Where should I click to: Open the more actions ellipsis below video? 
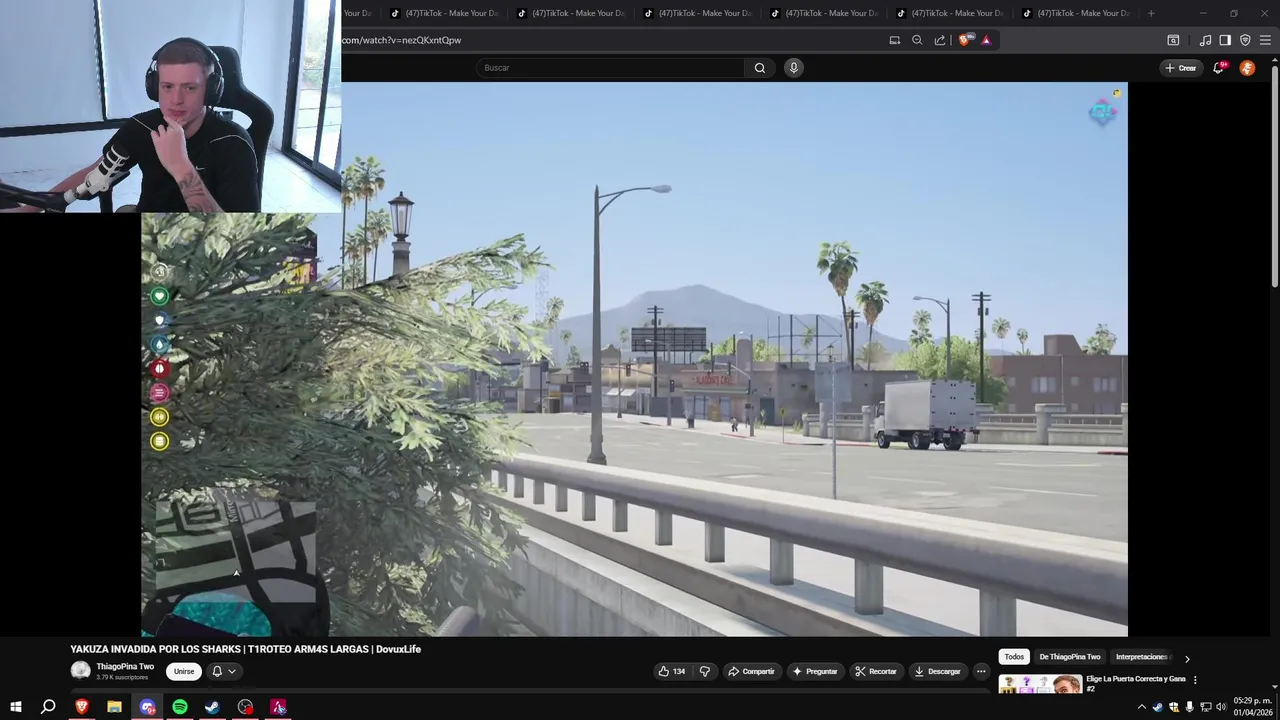coord(981,671)
